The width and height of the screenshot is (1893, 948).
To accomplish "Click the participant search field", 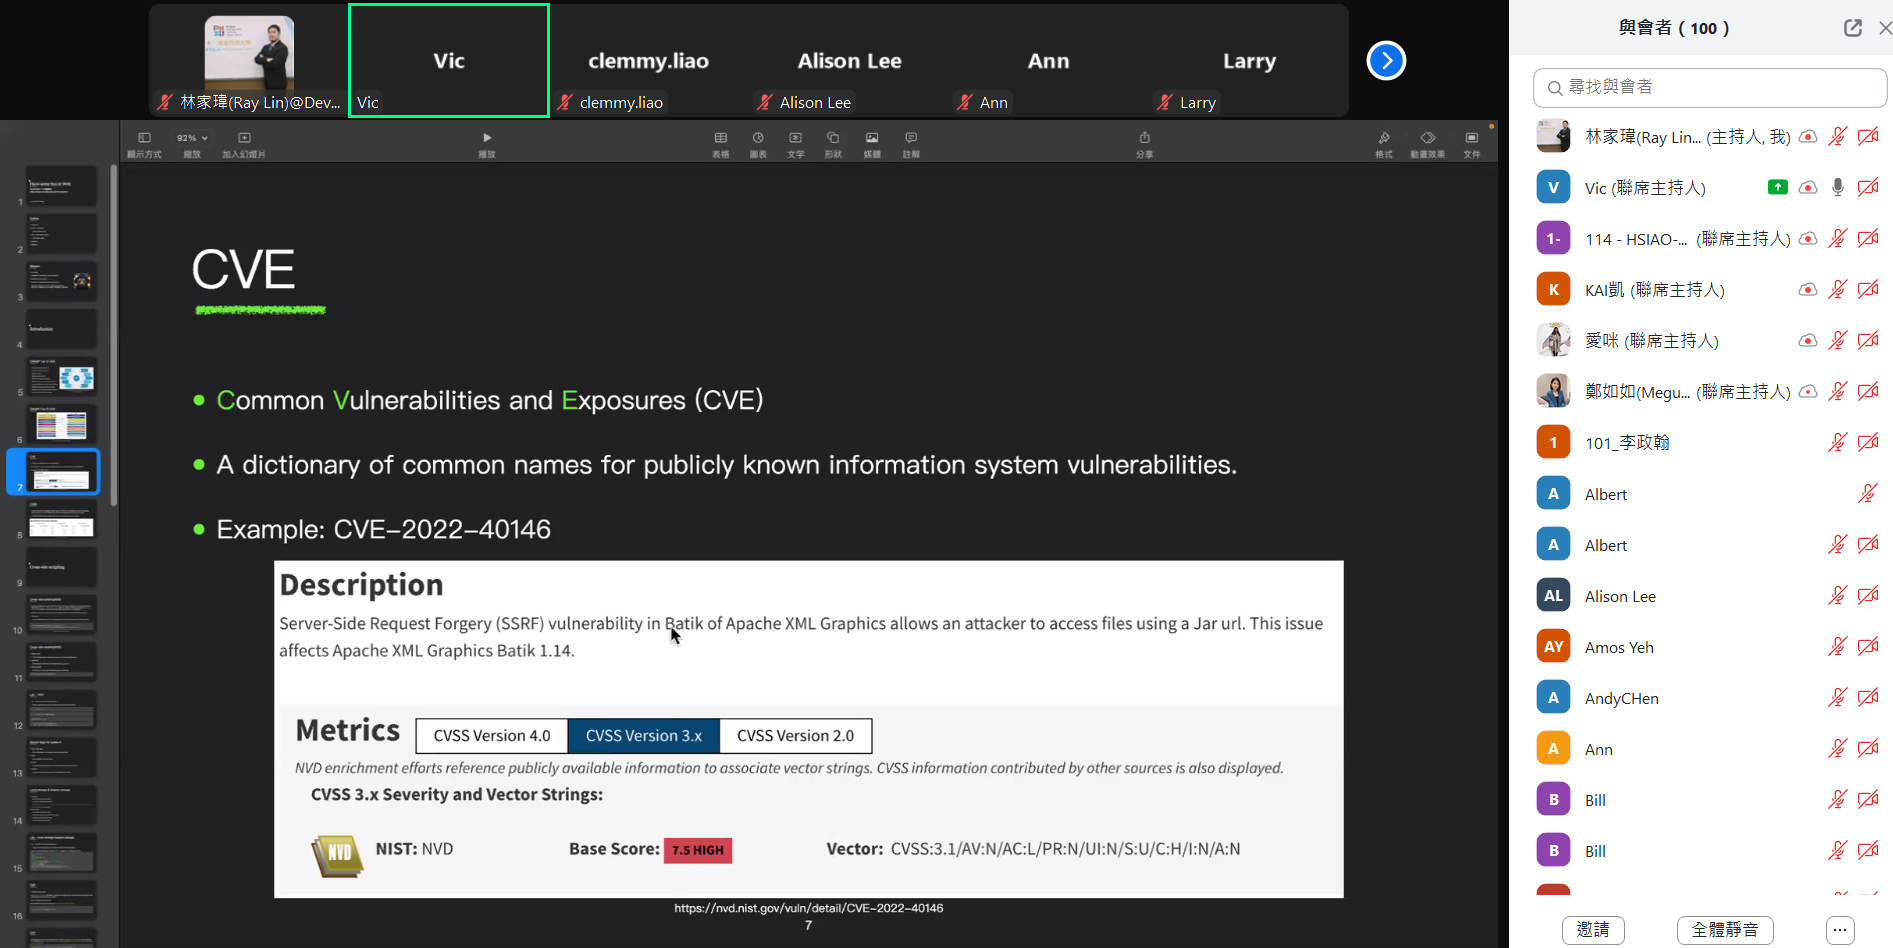I will (x=1710, y=87).
